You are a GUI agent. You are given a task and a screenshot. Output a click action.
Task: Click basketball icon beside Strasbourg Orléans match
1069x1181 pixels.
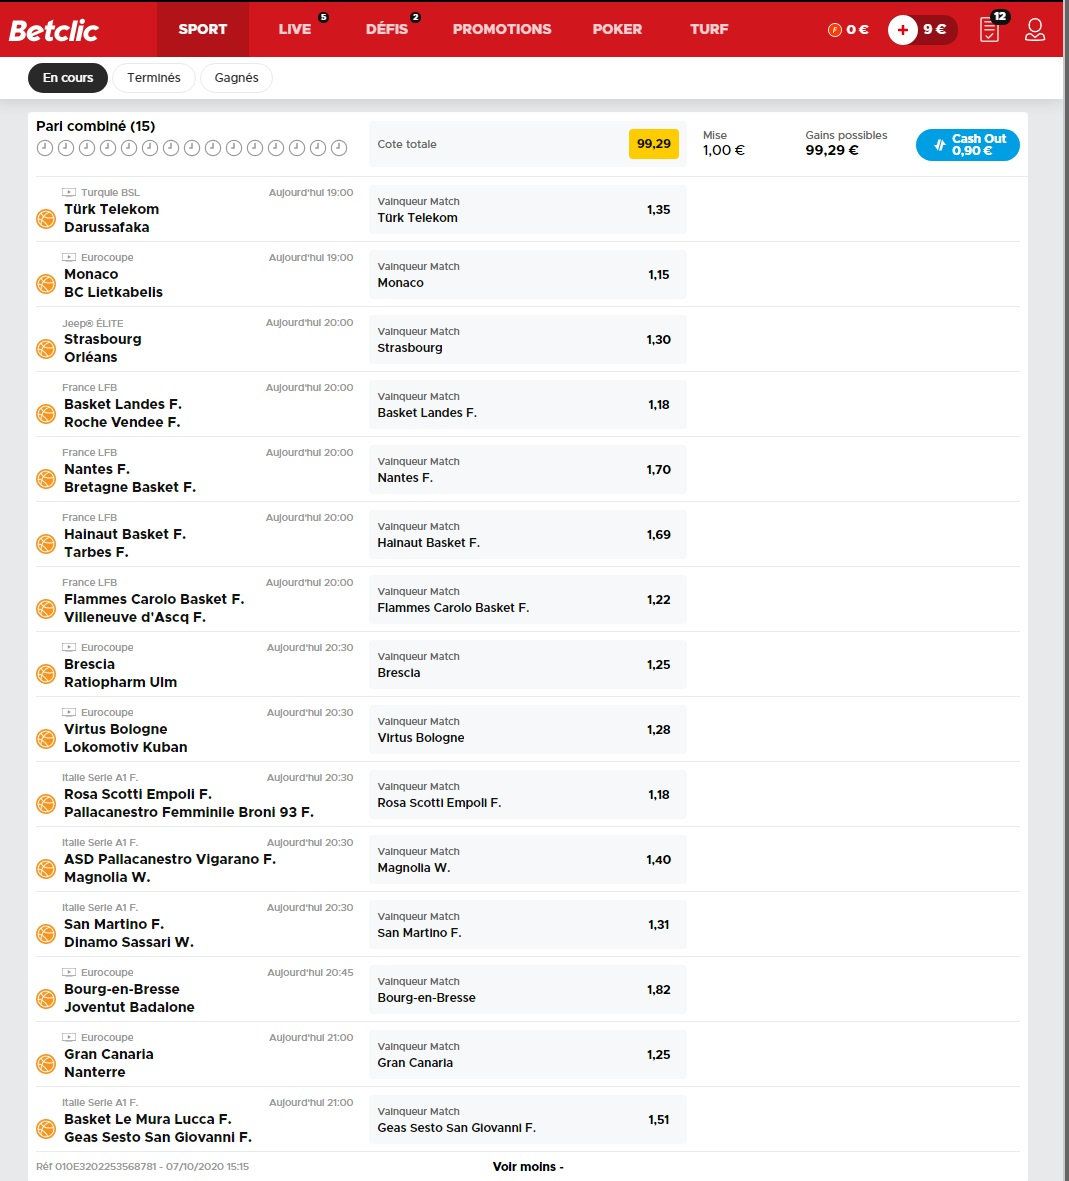point(46,349)
